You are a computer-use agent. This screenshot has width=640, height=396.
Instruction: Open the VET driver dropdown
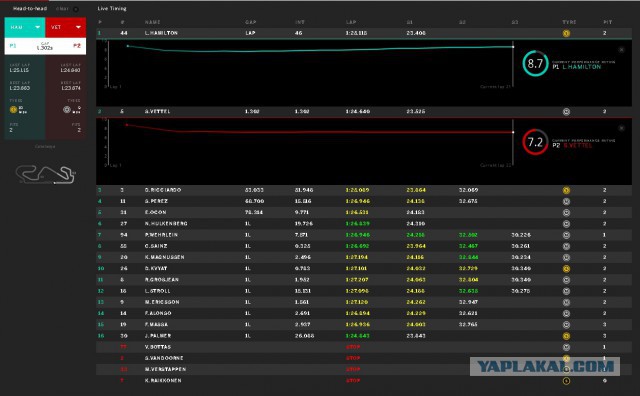66,27
